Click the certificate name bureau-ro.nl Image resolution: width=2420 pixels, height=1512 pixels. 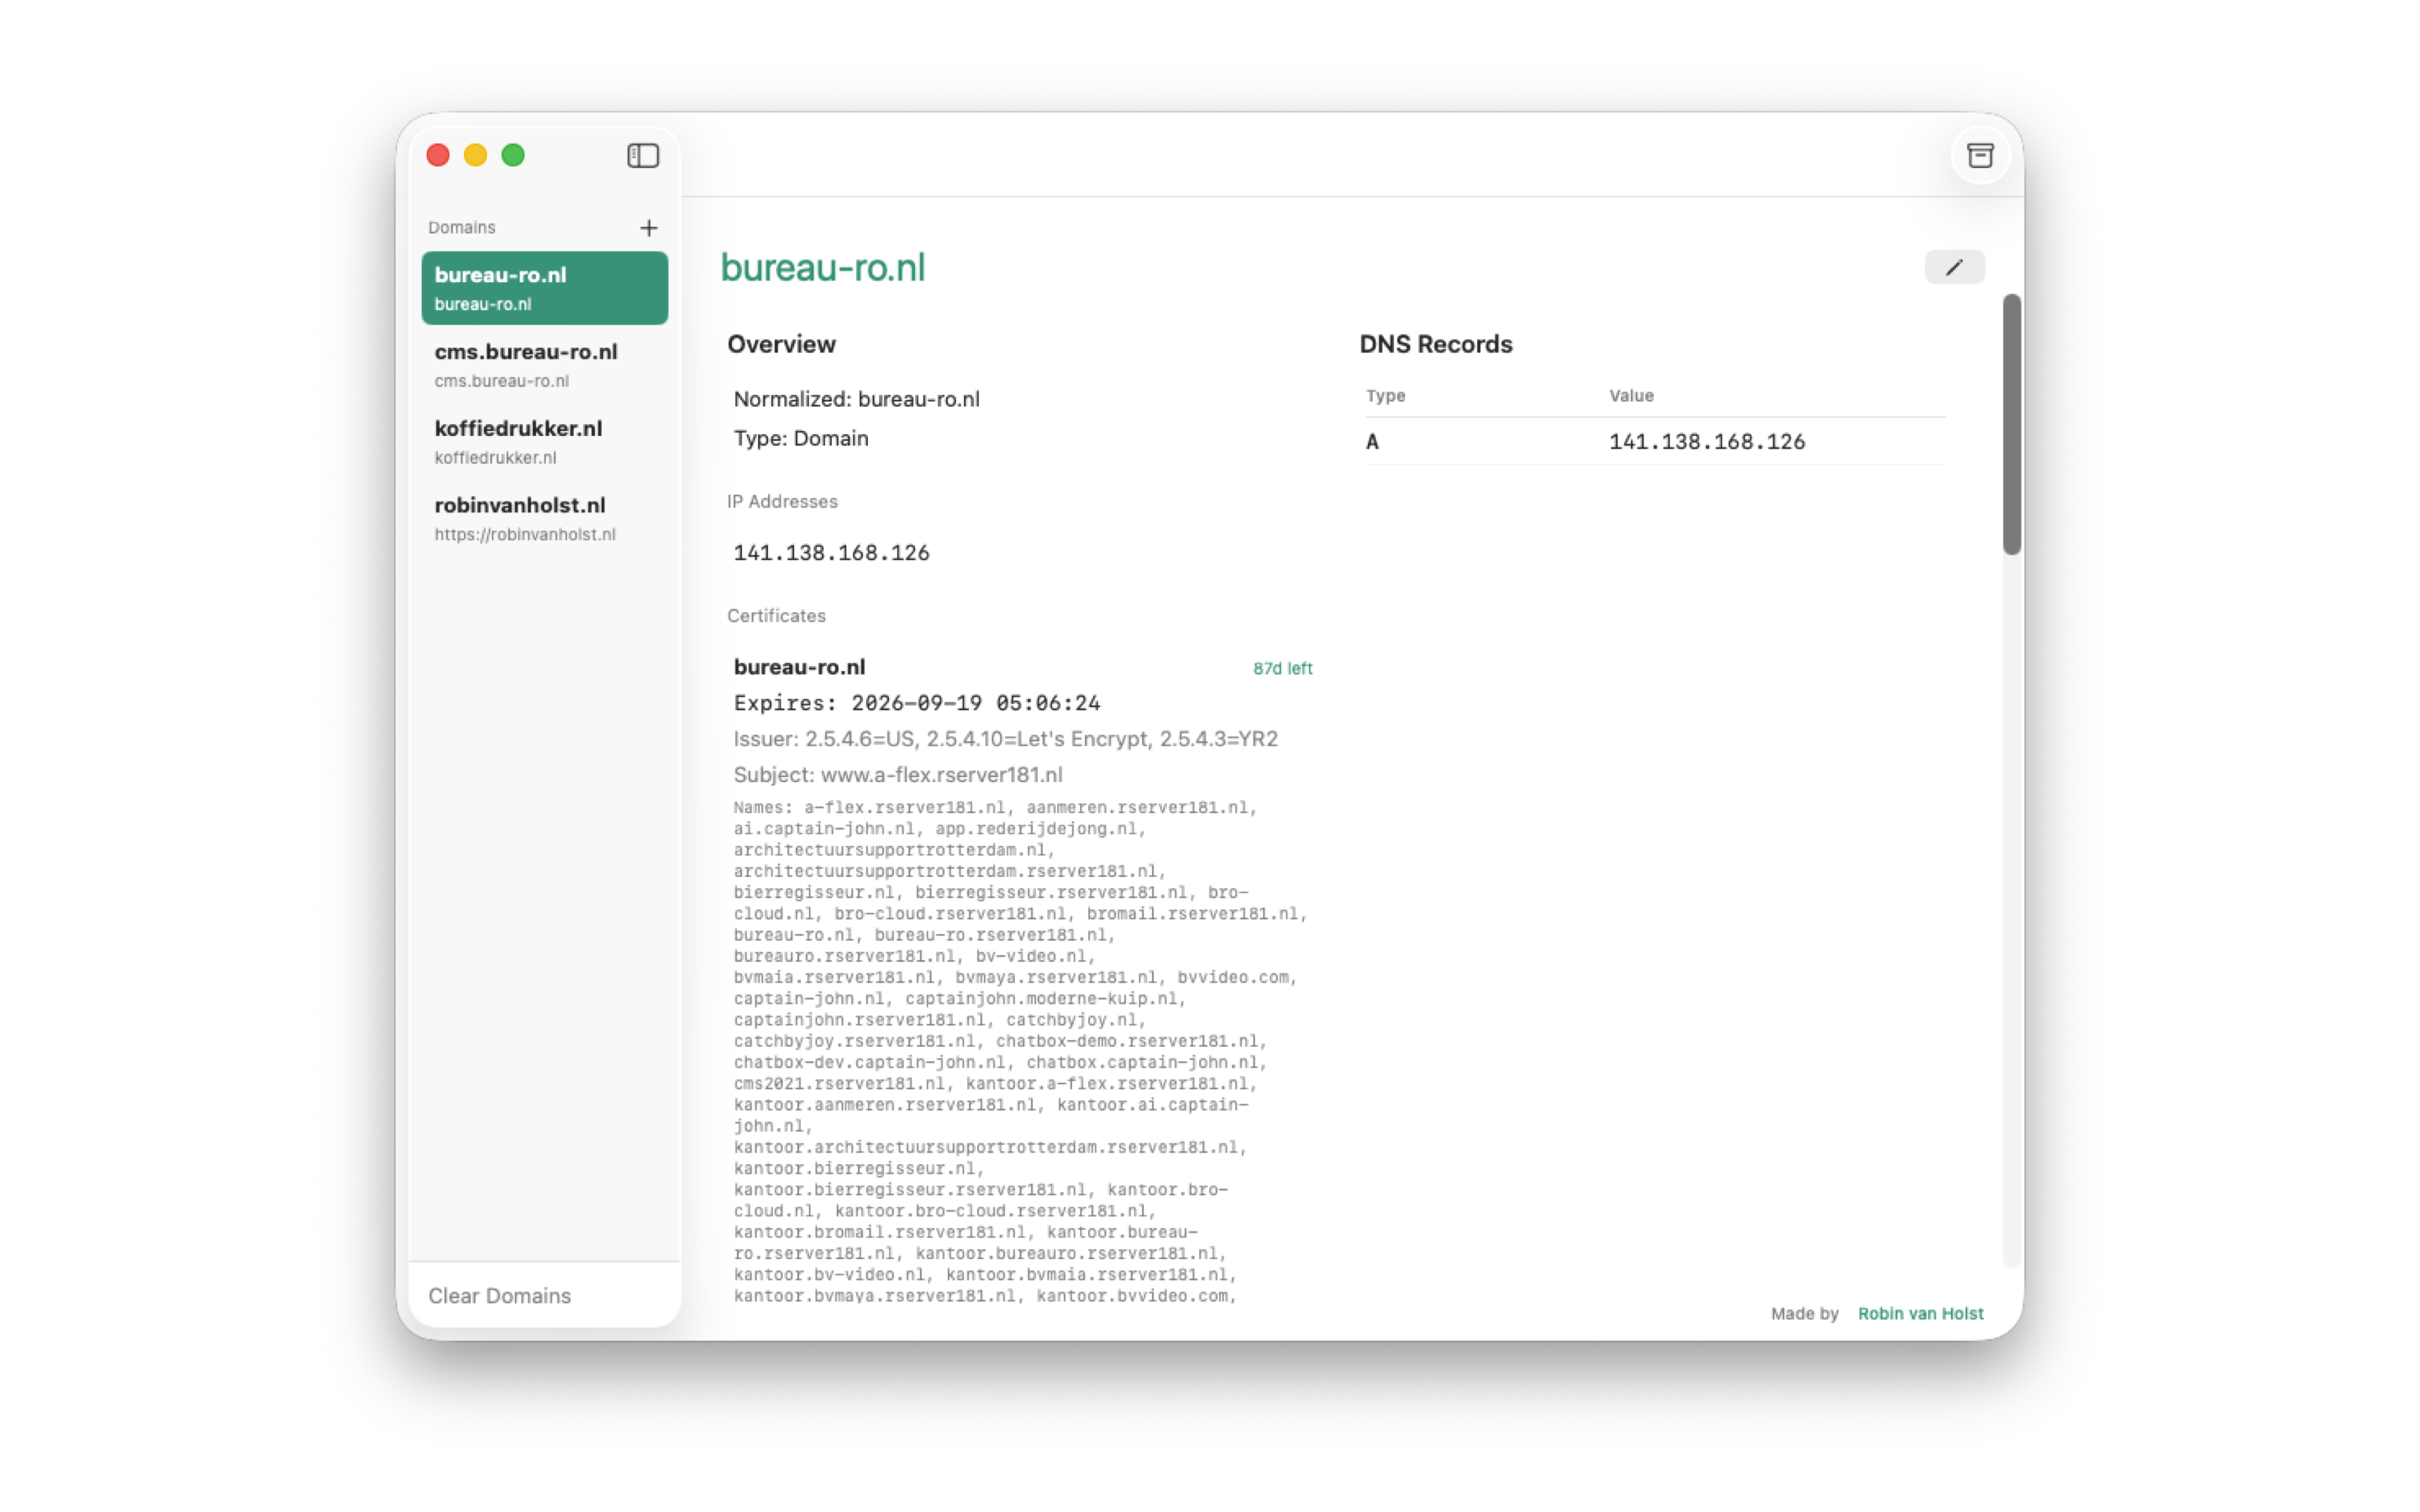click(x=799, y=667)
